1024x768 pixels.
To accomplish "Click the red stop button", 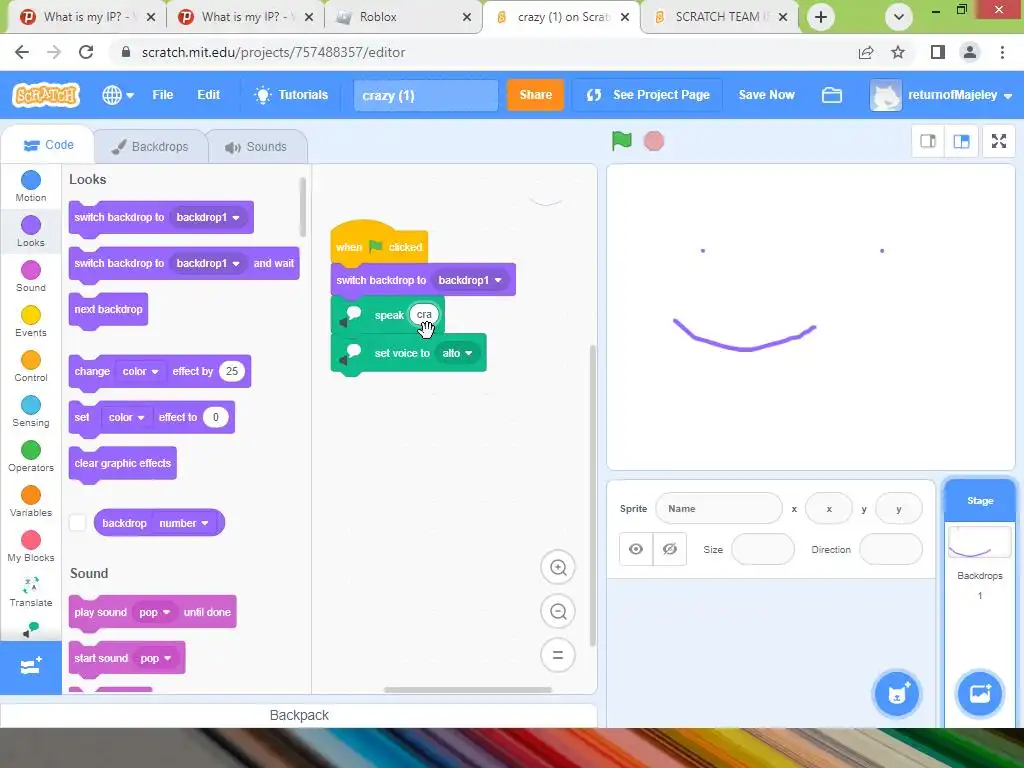I will [x=654, y=141].
